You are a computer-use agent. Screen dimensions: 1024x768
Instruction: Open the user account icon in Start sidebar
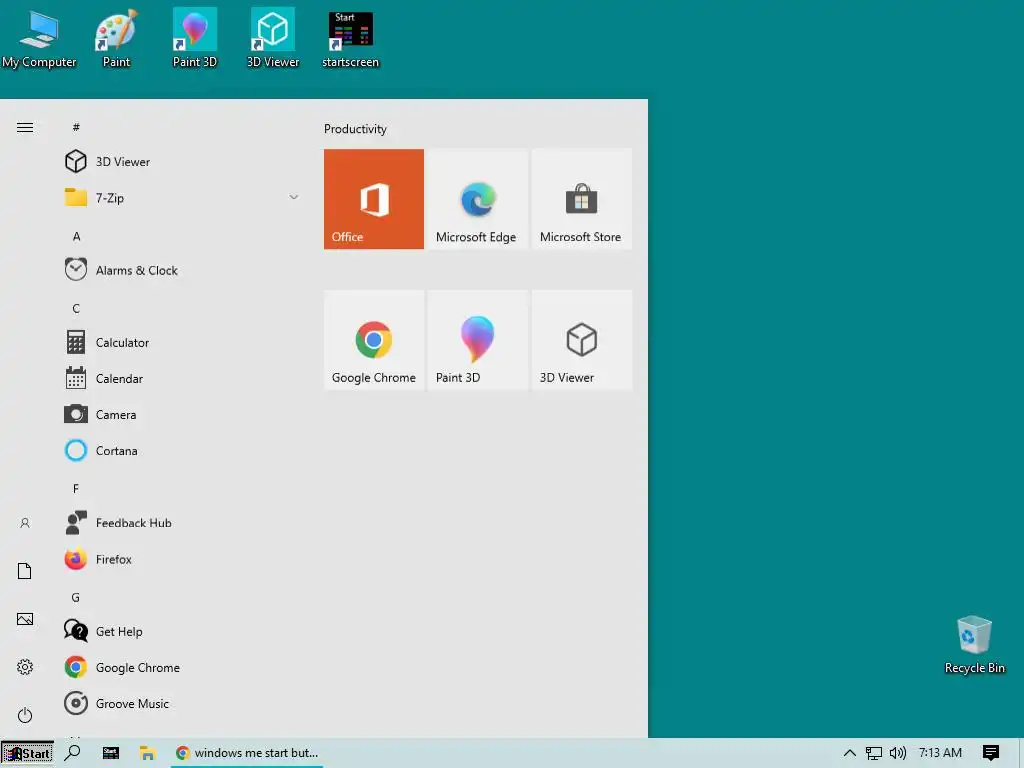pos(25,522)
